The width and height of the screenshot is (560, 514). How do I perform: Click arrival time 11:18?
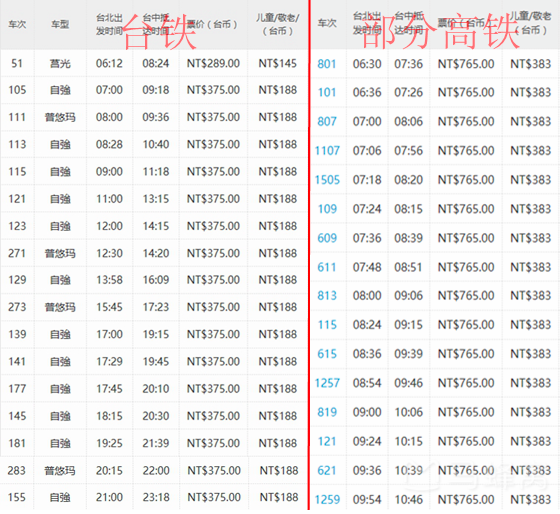coord(156,172)
